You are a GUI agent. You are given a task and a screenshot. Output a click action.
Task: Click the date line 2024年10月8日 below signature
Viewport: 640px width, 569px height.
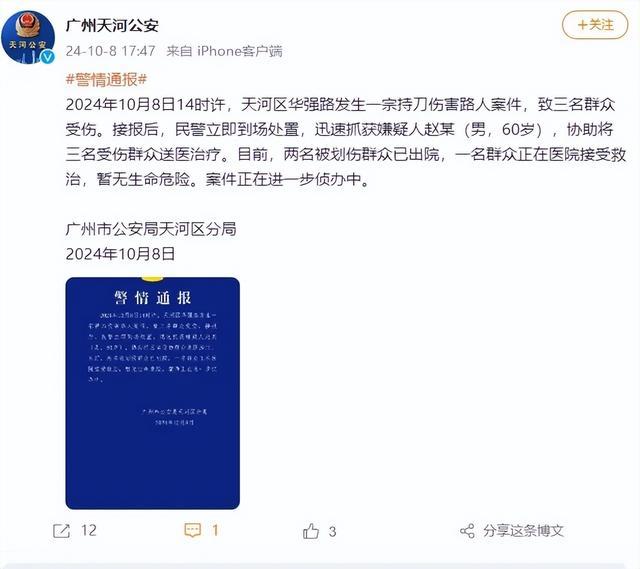(120, 254)
